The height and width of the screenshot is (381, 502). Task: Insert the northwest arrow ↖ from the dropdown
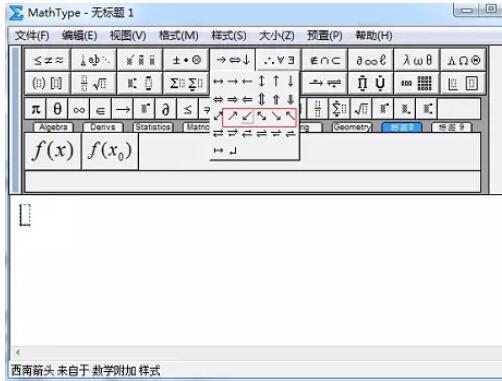(x=291, y=116)
